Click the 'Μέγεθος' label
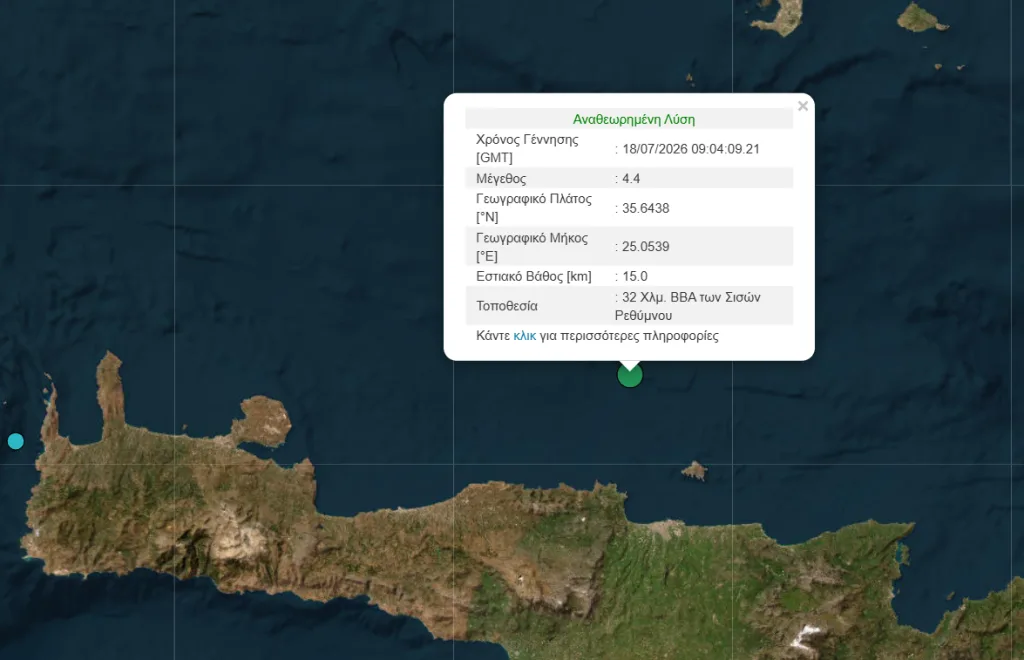 501,178
